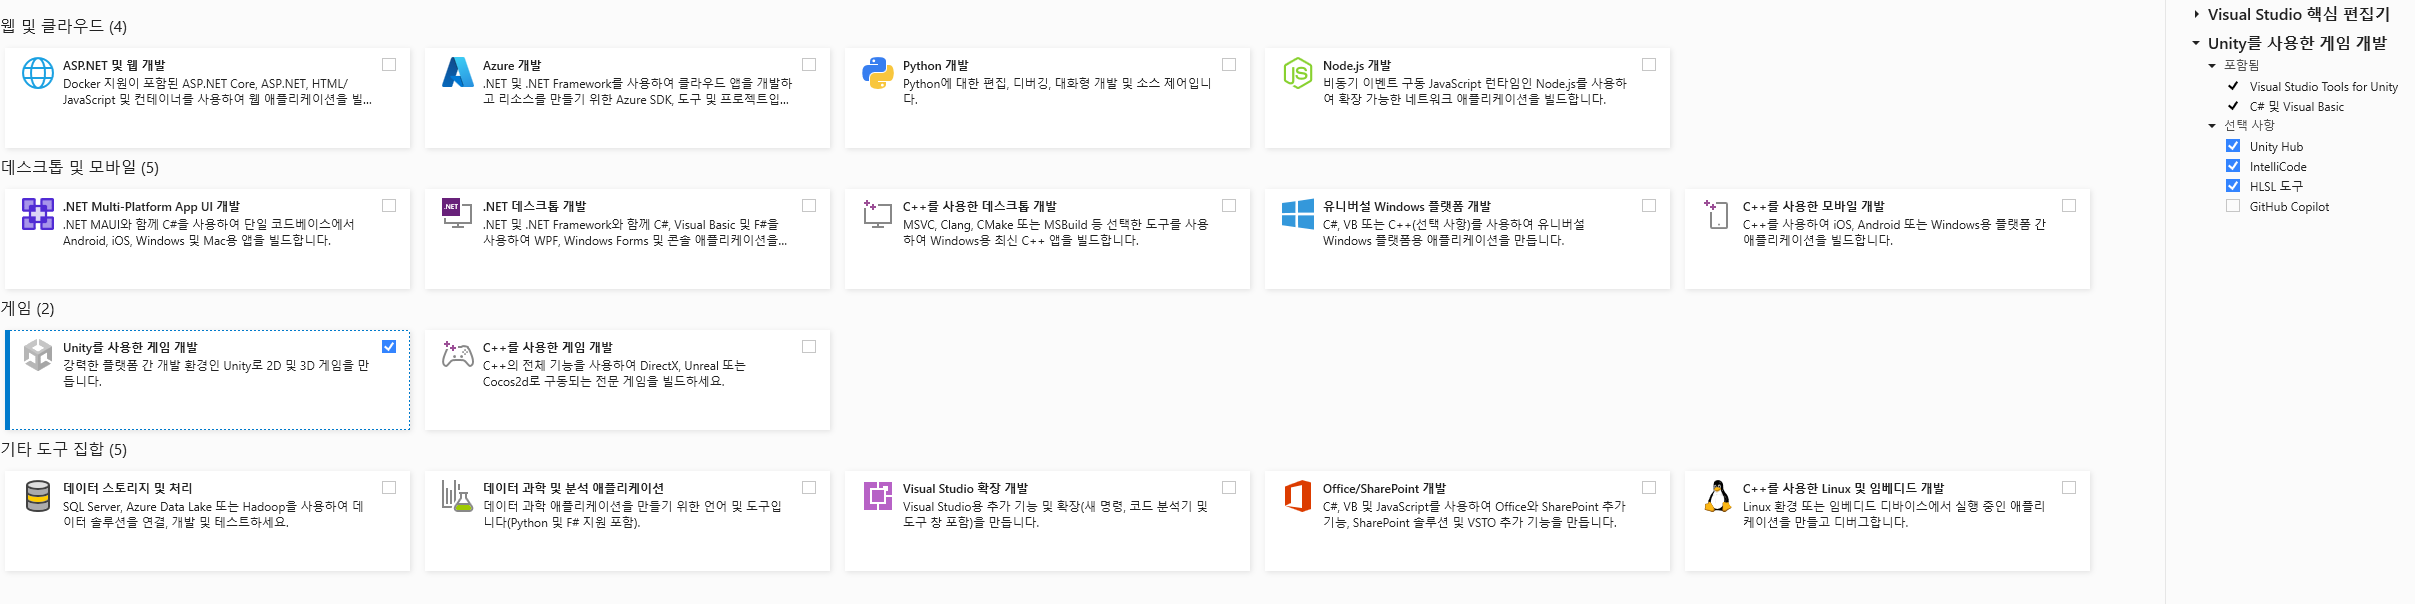Click the ASP.NET 및 웹 개발 title text
Viewport: 2415px width, 604px height.
click(x=114, y=65)
